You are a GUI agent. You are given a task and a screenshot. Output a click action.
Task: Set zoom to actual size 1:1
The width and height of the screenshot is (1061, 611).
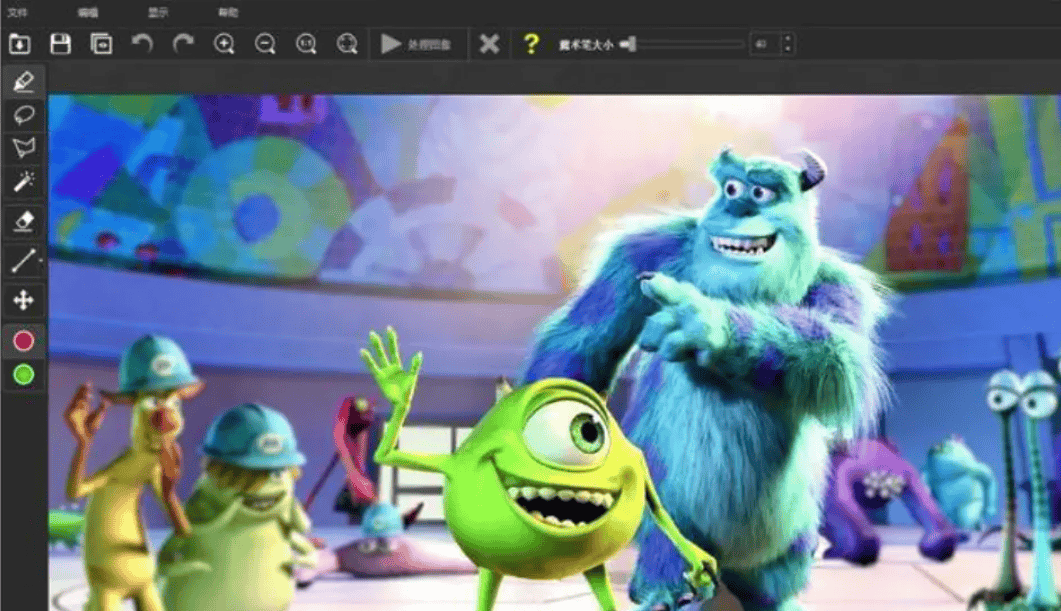[x=306, y=44]
